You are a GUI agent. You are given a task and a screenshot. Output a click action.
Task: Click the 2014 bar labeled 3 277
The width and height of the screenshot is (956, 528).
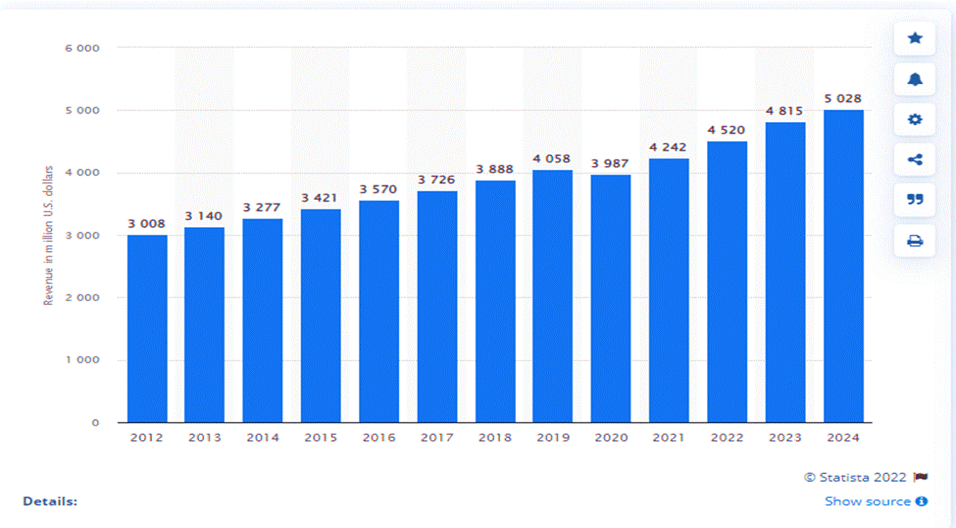click(263, 321)
